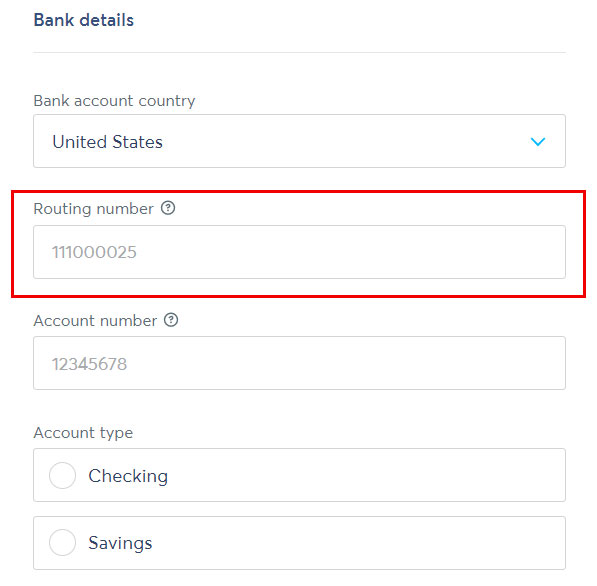
Task: Select the Checking radio button circle
Action: pos(62,475)
